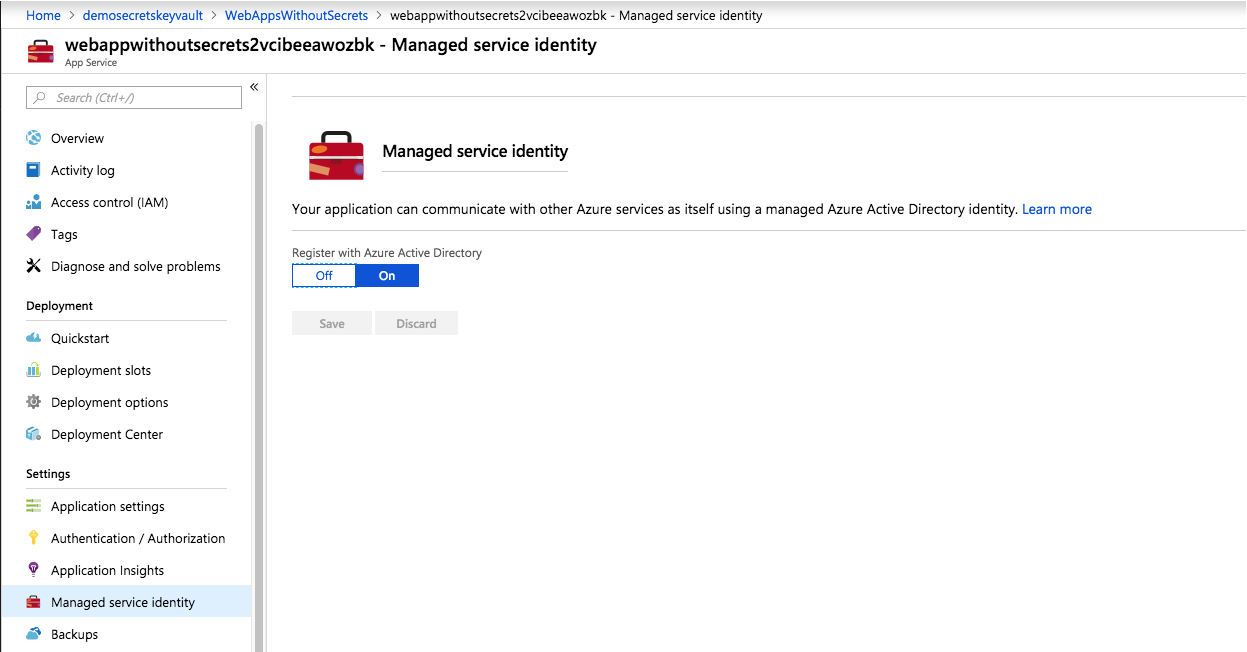
Task: Switch Register with Azure AD to On
Action: tap(387, 276)
